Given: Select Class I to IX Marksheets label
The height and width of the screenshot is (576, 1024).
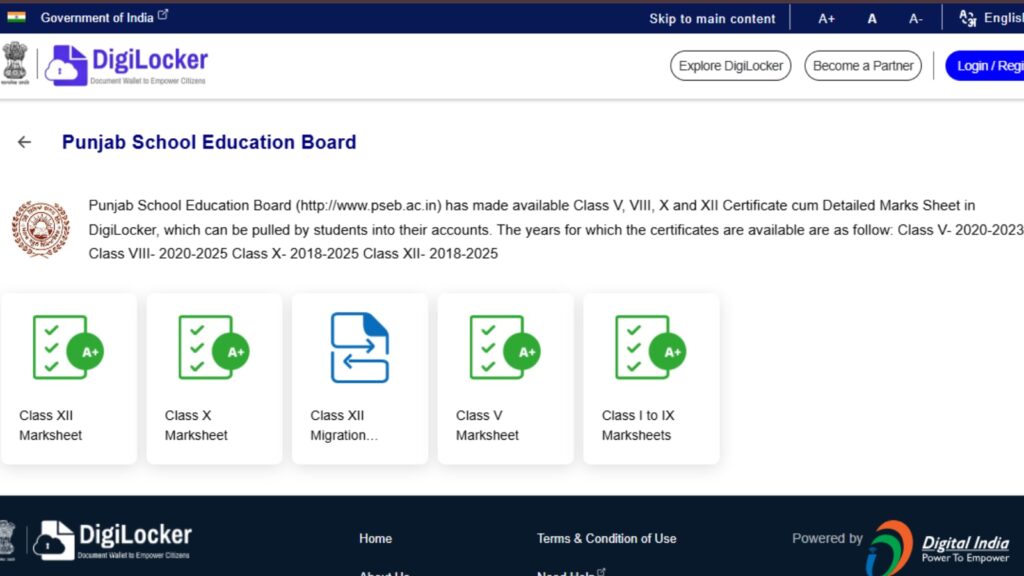Looking at the screenshot, I should pyautogui.click(x=638, y=425).
